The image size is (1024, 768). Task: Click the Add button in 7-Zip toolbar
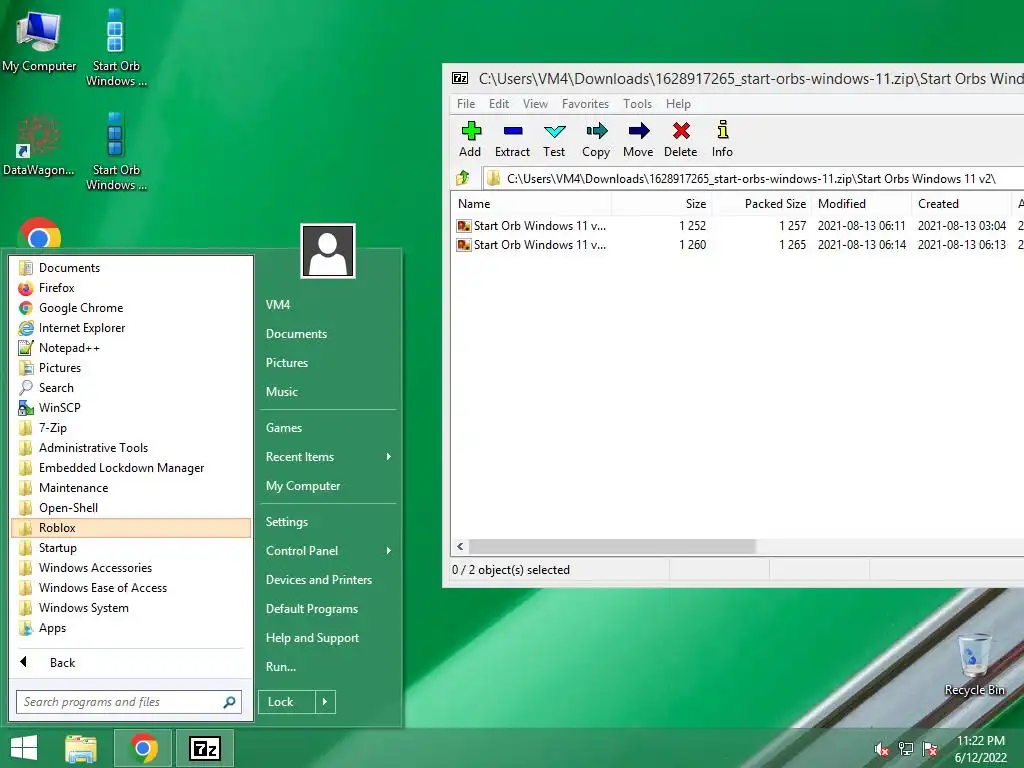click(x=470, y=139)
